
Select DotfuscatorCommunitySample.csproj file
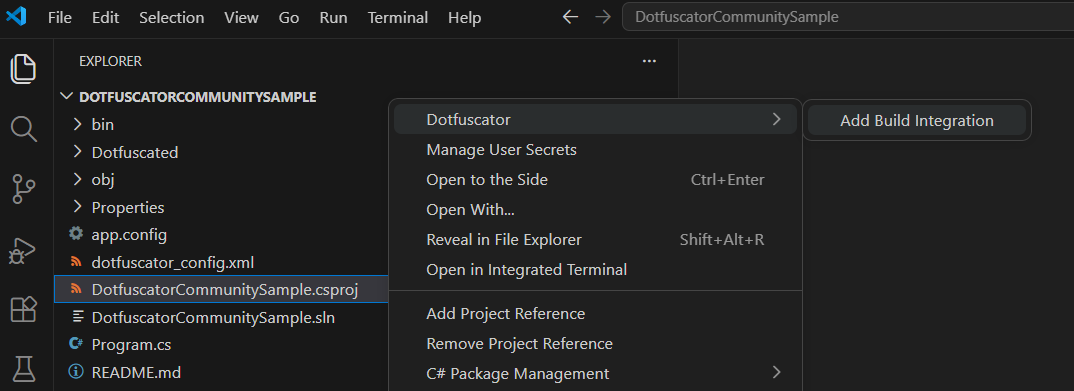[225, 290]
